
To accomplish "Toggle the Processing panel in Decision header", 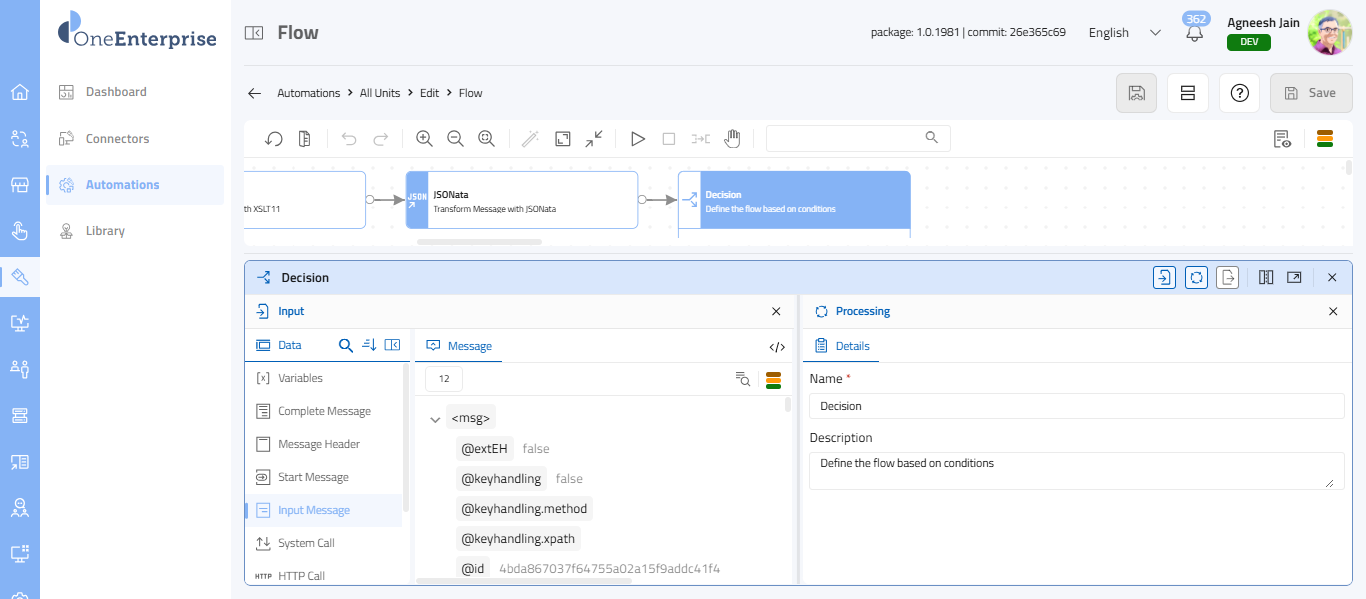I will click(x=1196, y=277).
